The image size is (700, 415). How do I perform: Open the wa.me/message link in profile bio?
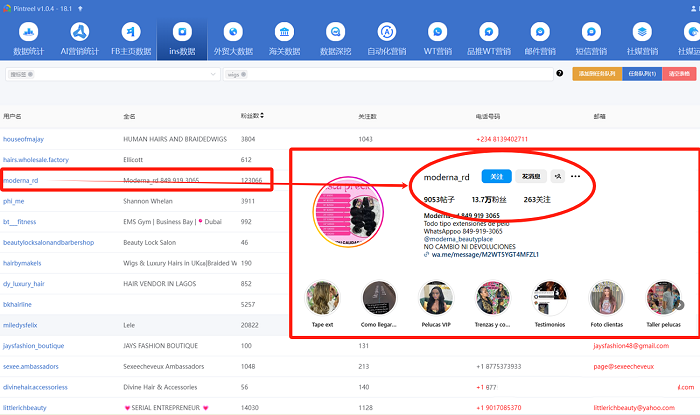pos(485,255)
